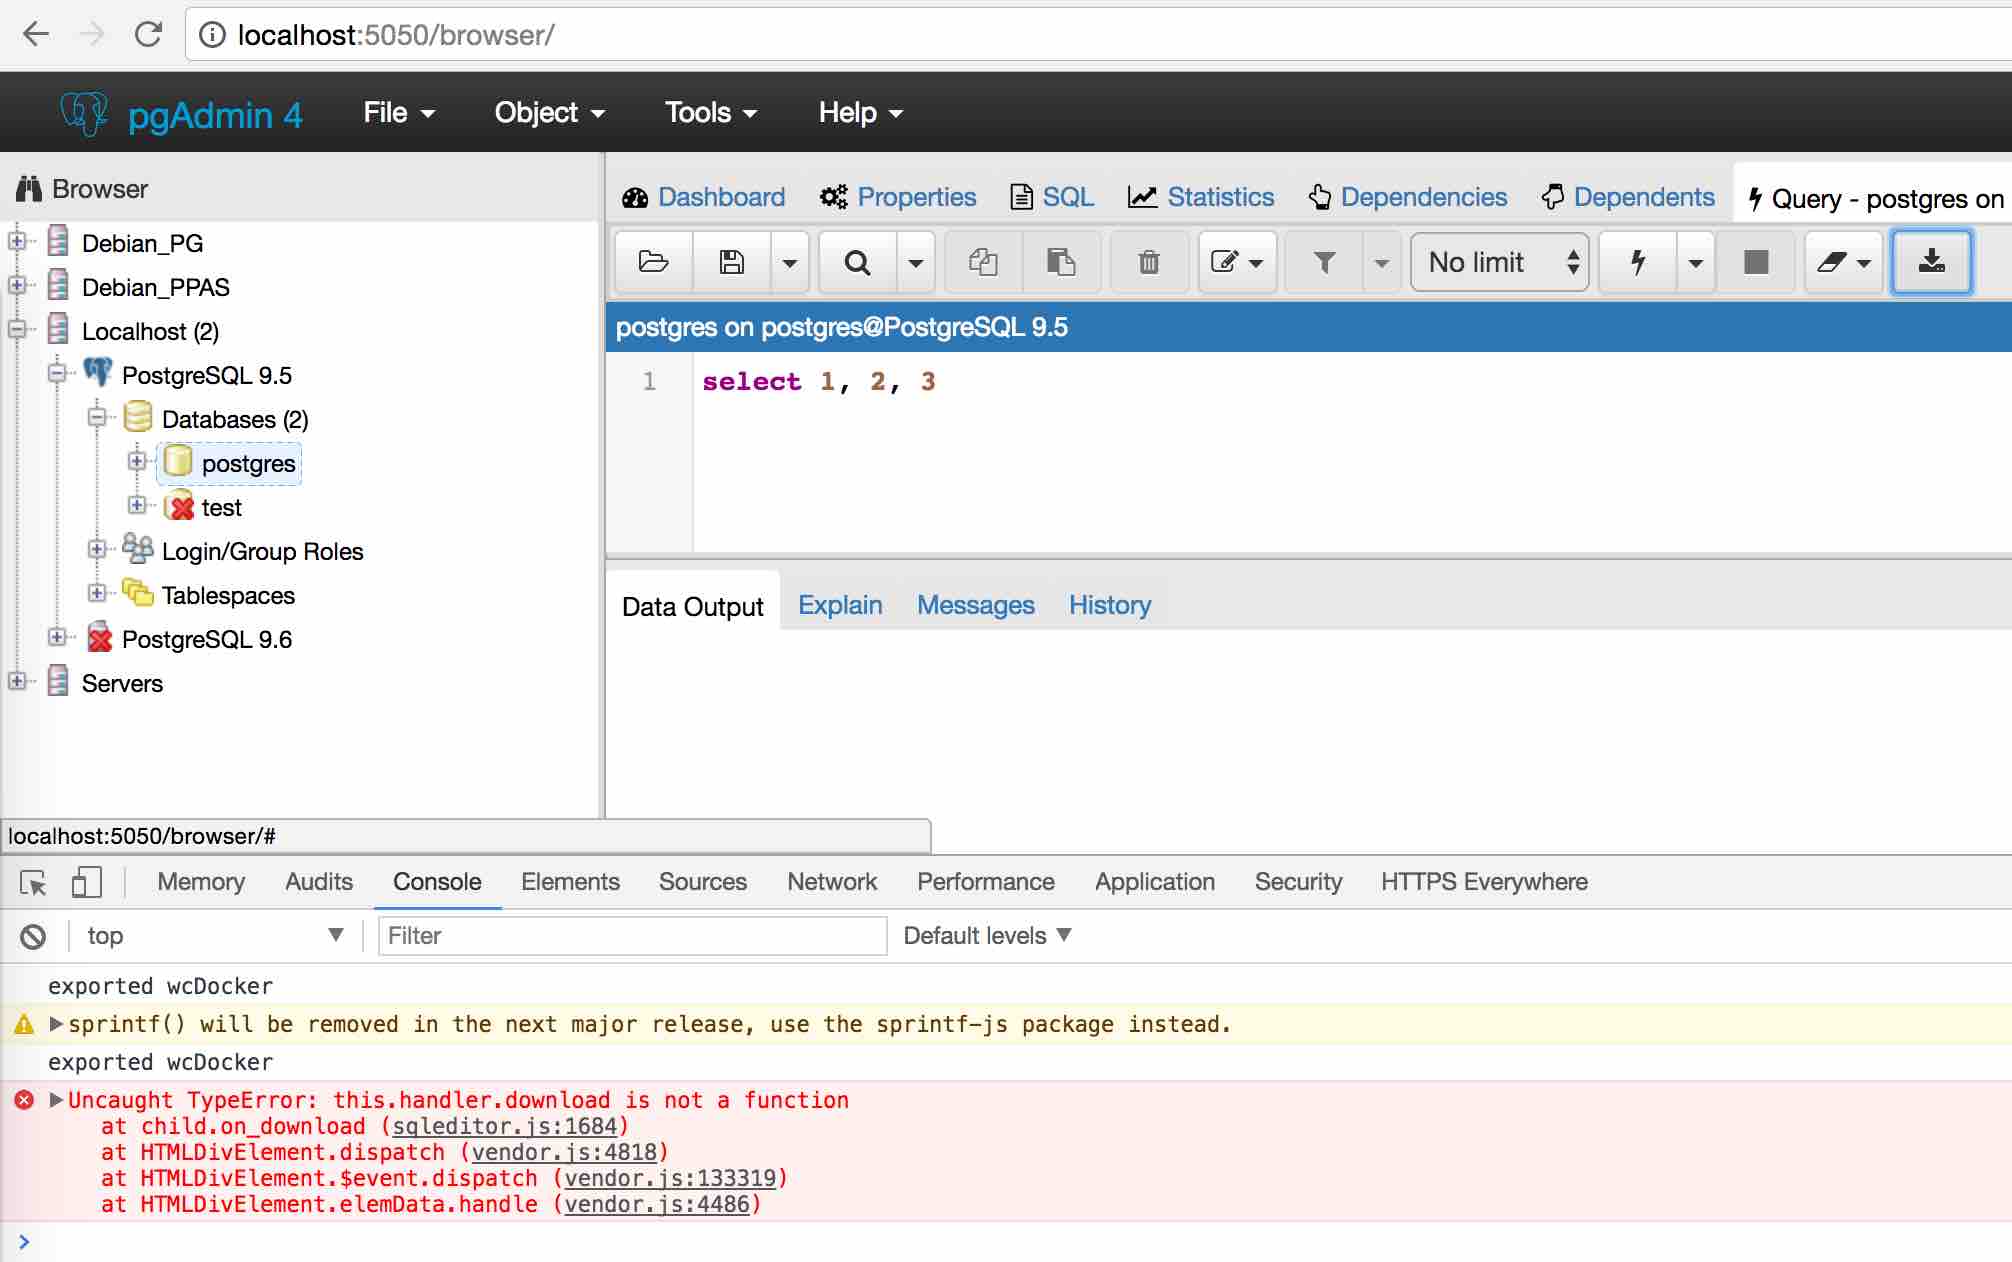
Task: Open the Object menu
Action: 549,113
